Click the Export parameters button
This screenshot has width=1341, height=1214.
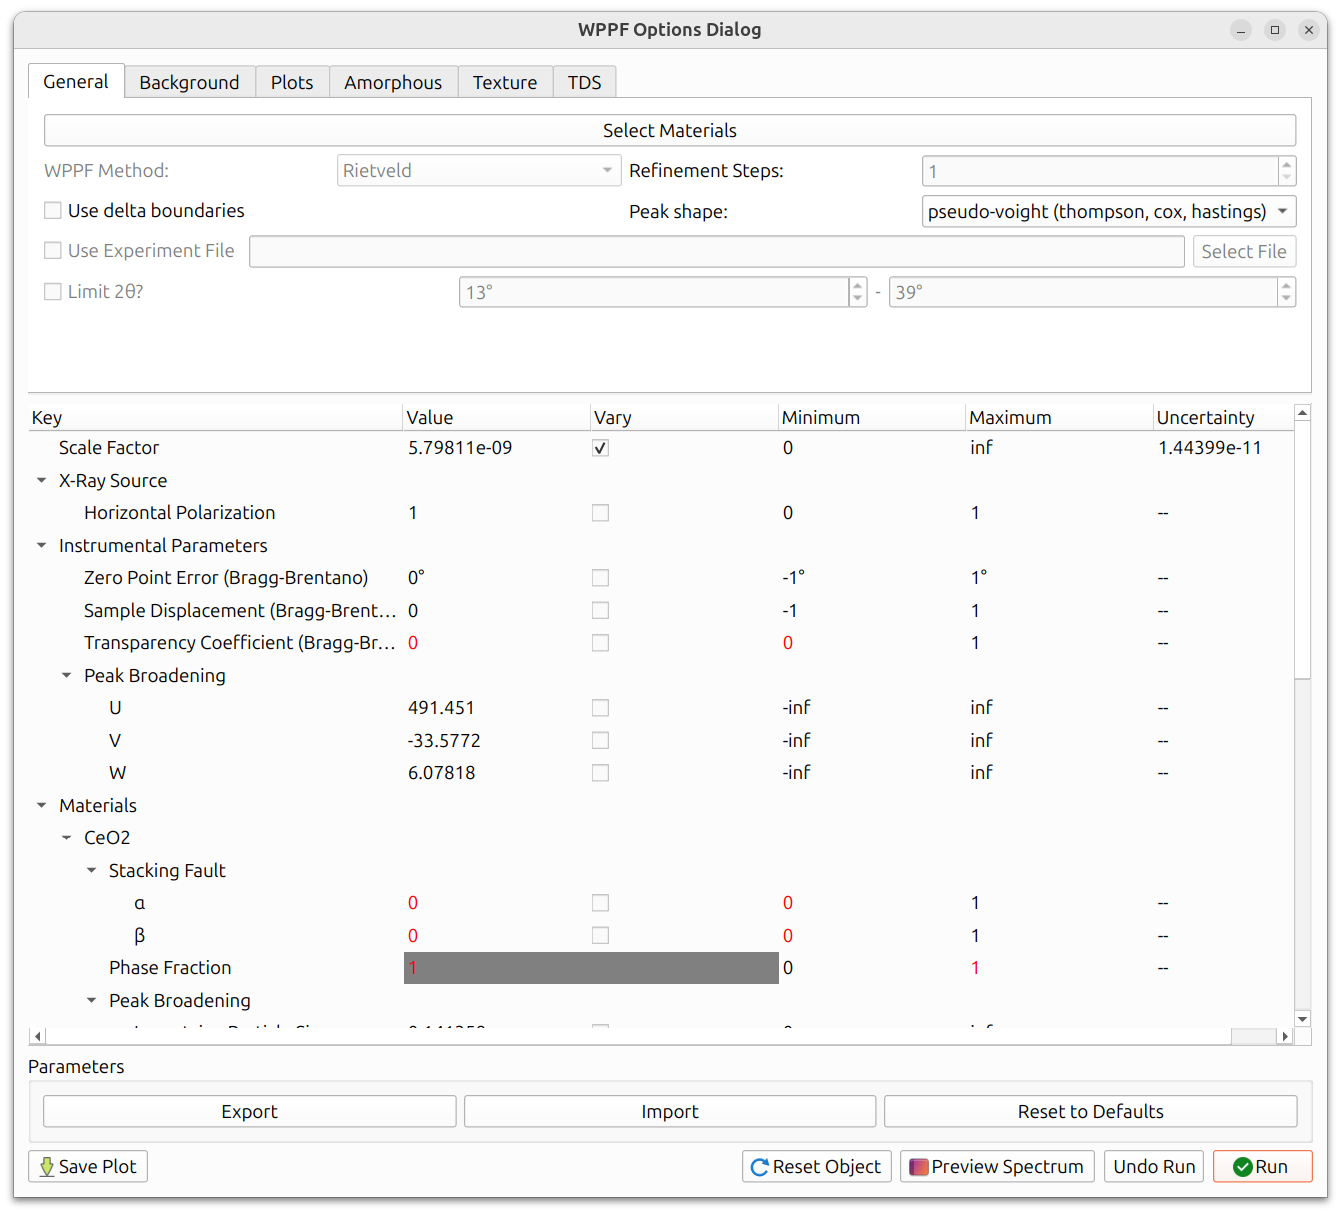click(x=250, y=1112)
